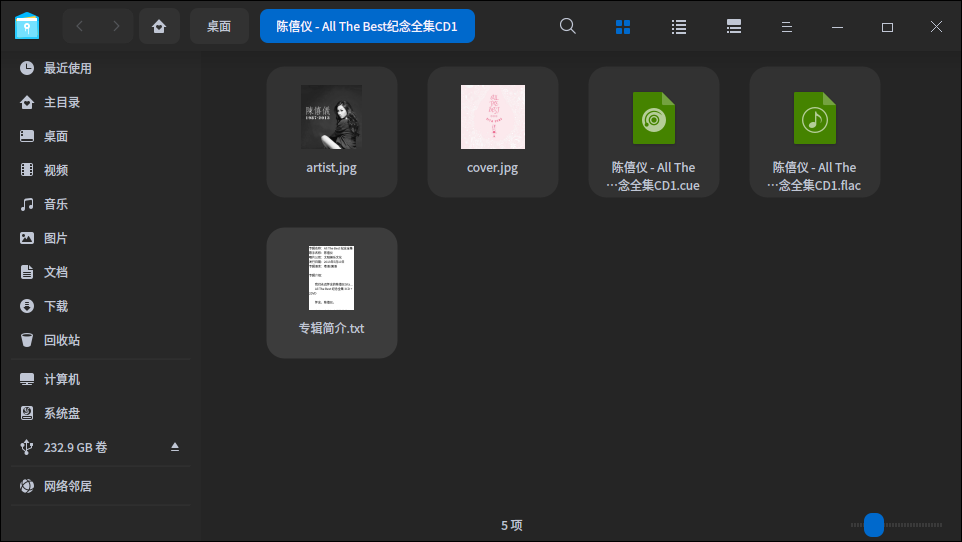The width and height of the screenshot is (962, 542).
Task: Click the 回收站 trash icon
Action: [27, 340]
